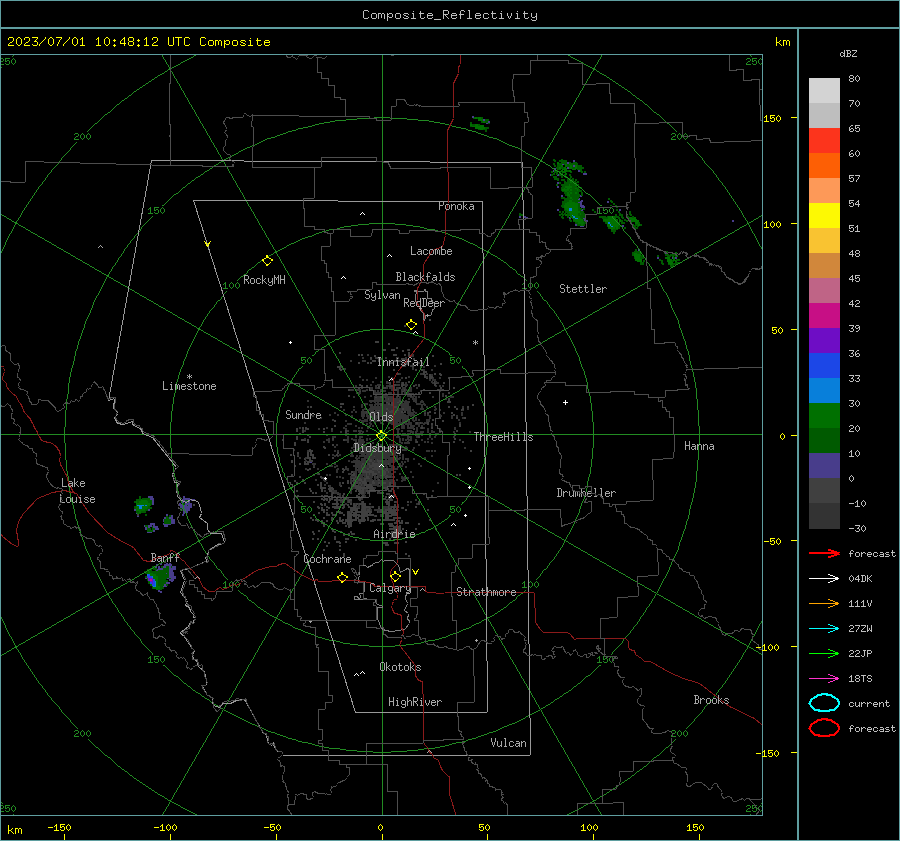
Task: Click the RedDeer city label
Action: pyautogui.click(x=424, y=303)
